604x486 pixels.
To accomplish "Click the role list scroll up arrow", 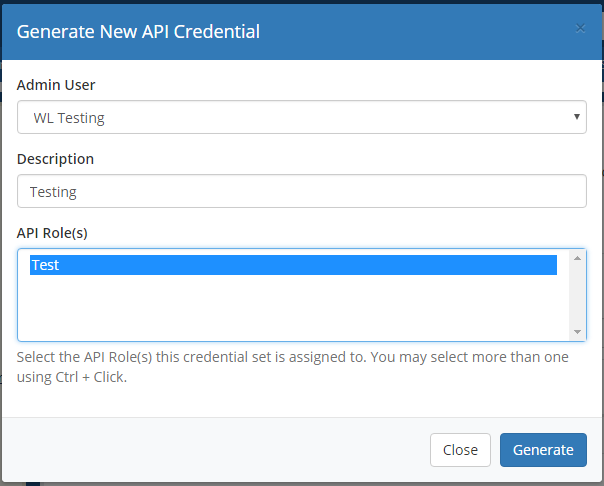I will click(577, 258).
